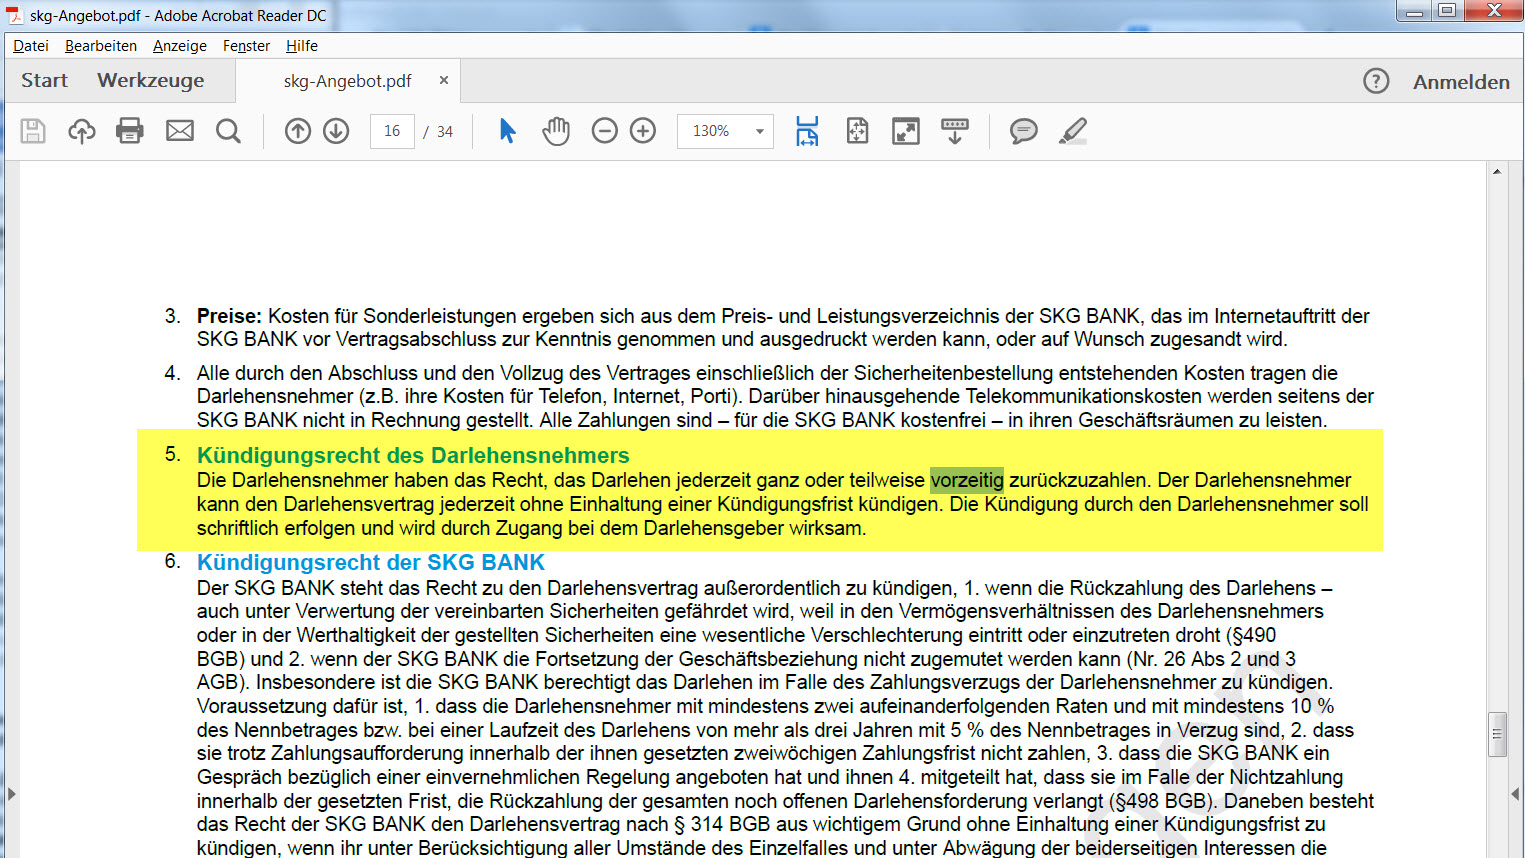Image resolution: width=1525 pixels, height=858 pixels.
Task: Click the vertical scrollbar thumb
Action: [x=1497, y=735]
